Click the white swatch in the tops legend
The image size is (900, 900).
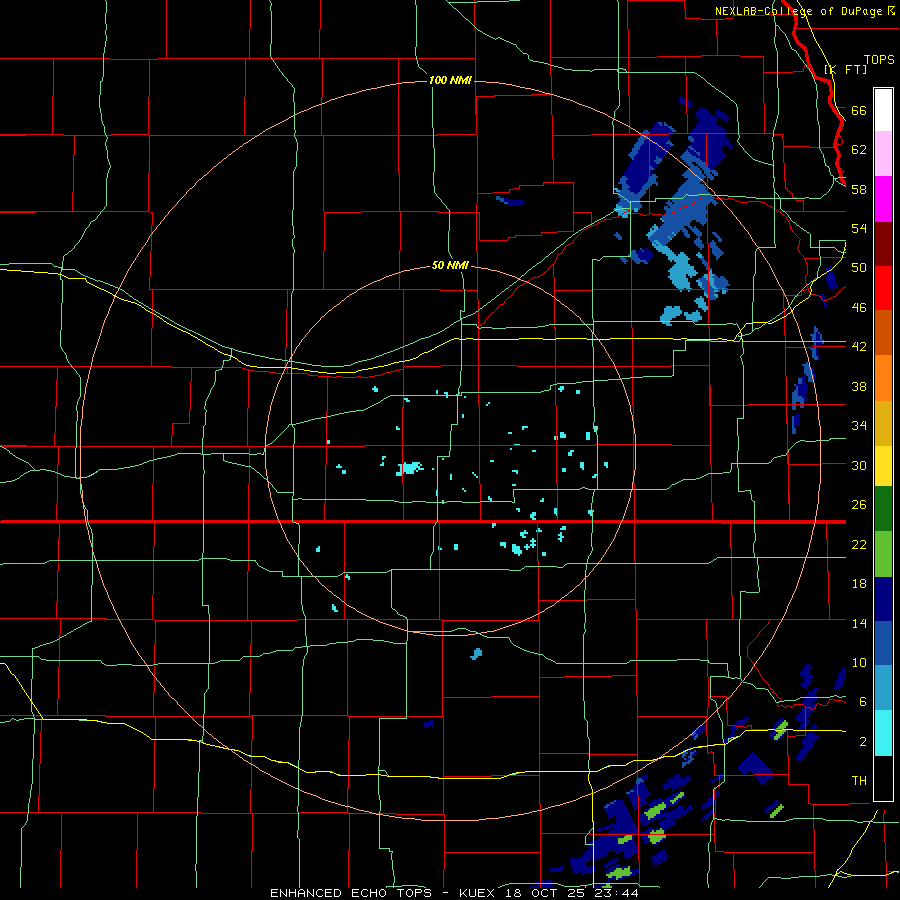pyautogui.click(x=883, y=110)
